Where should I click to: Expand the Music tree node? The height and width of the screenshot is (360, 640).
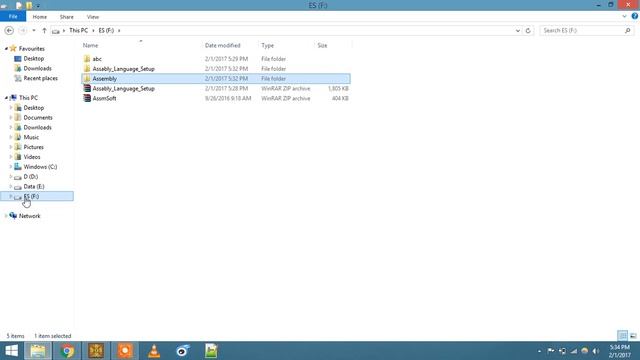click(x=11, y=137)
